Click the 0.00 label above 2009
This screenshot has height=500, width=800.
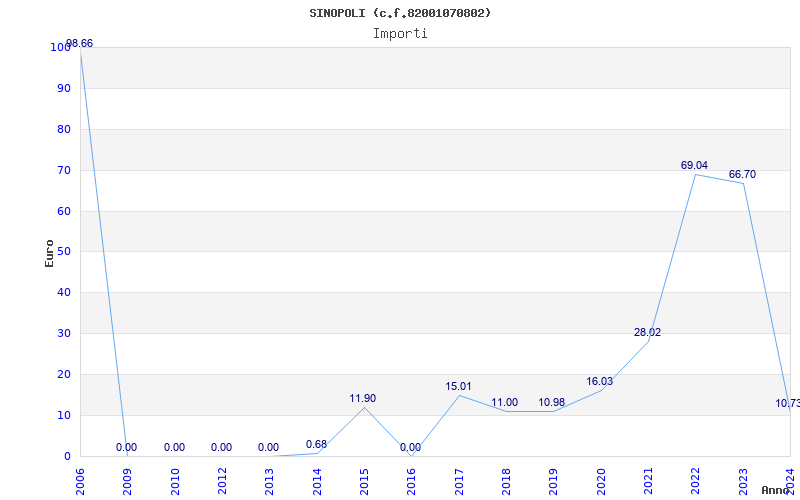click(x=127, y=447)
